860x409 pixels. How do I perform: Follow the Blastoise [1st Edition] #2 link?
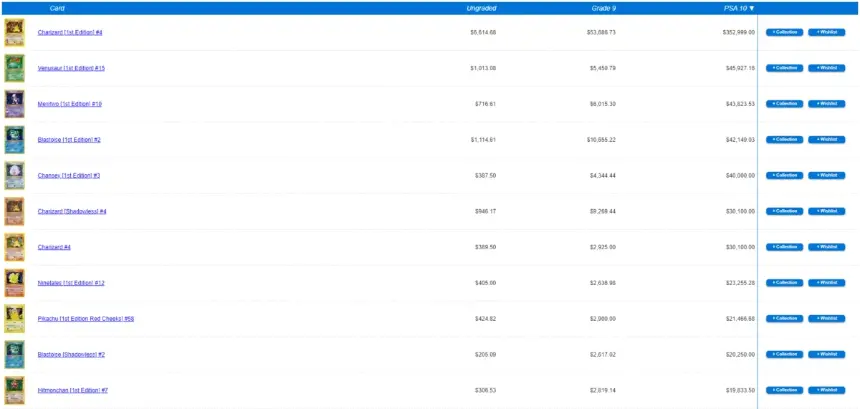pyautogui.click(x=69, y=140)
